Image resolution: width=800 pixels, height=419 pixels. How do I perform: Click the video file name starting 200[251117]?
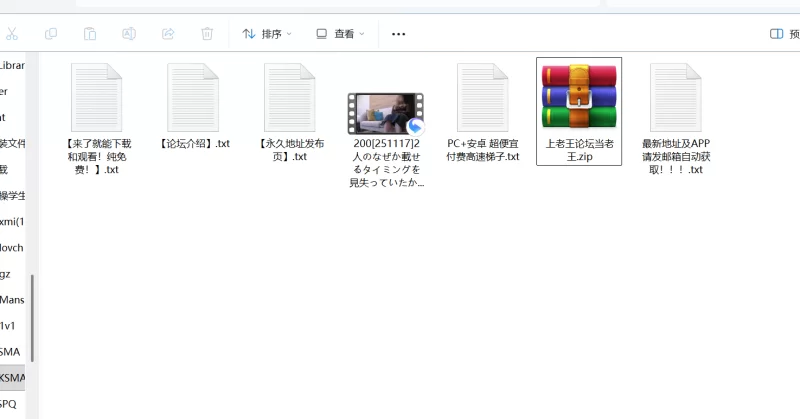pos(386,163)
